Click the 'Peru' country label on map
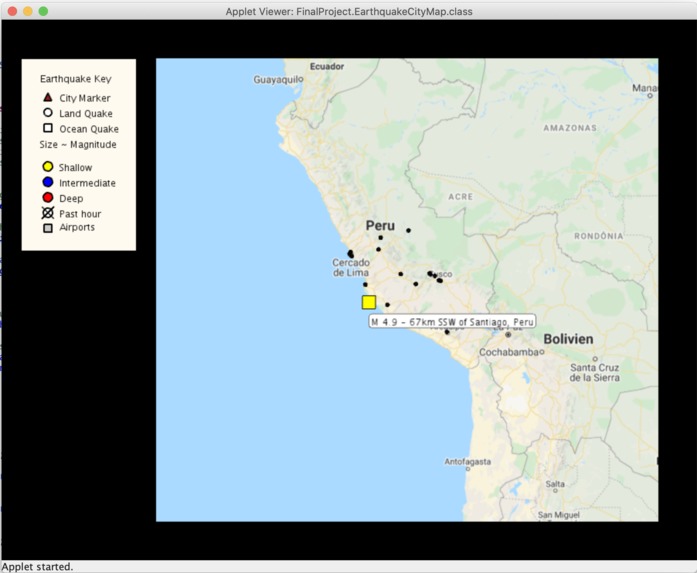The image size is (697, 573). click(380, 225)
